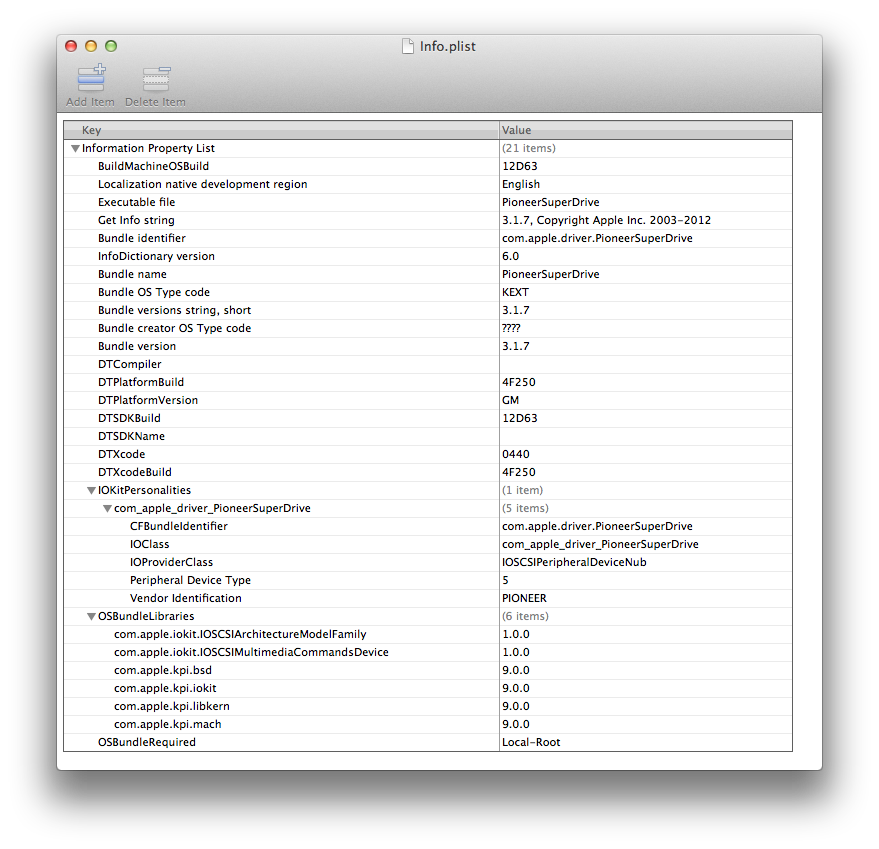Select the Bundle OS Type code key
Image resolution: width=879 pixels, height=849 pixels.
pos(154,292)
